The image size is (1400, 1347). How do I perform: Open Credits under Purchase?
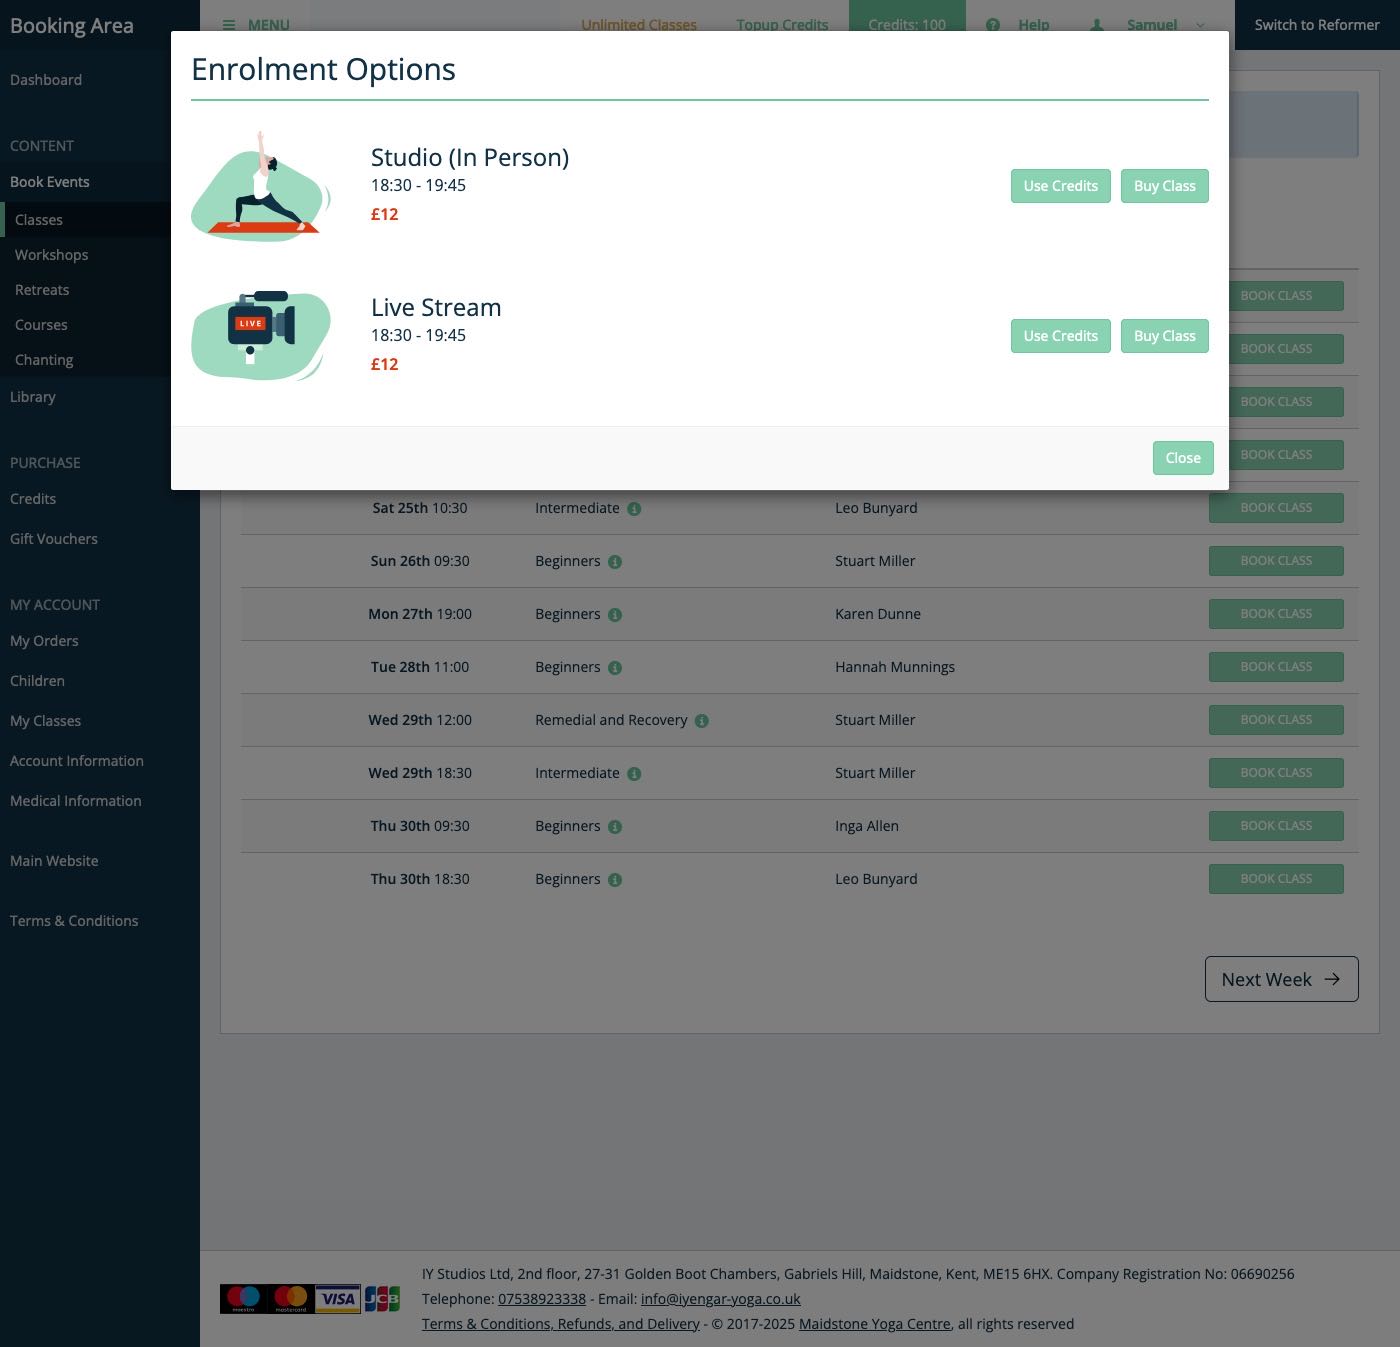click(33, 499)
